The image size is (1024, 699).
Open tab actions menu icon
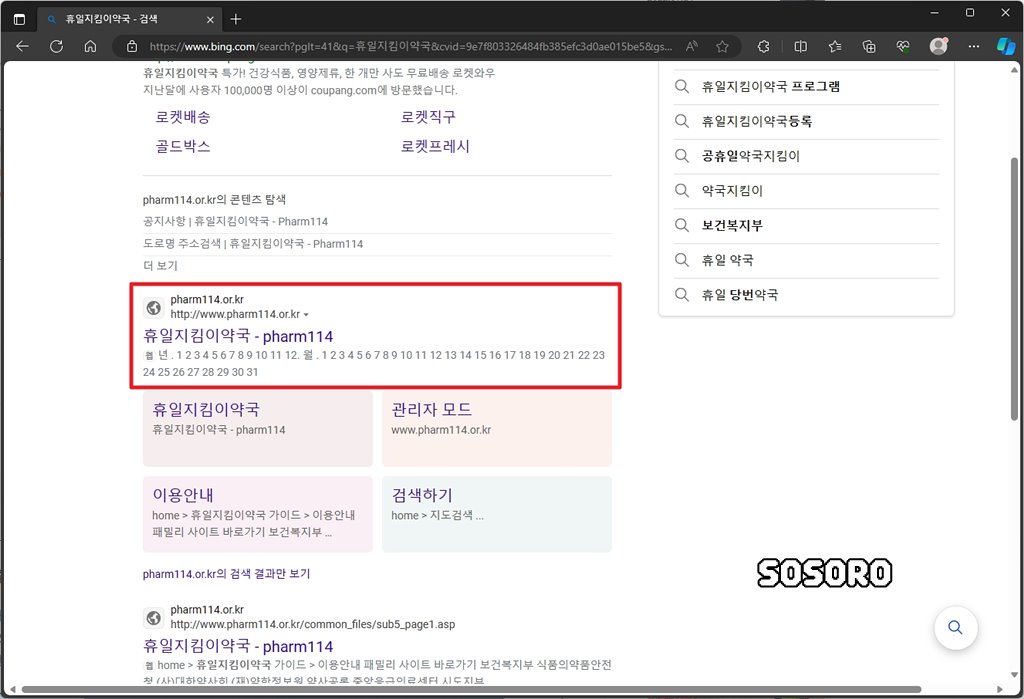click(19, 19)
